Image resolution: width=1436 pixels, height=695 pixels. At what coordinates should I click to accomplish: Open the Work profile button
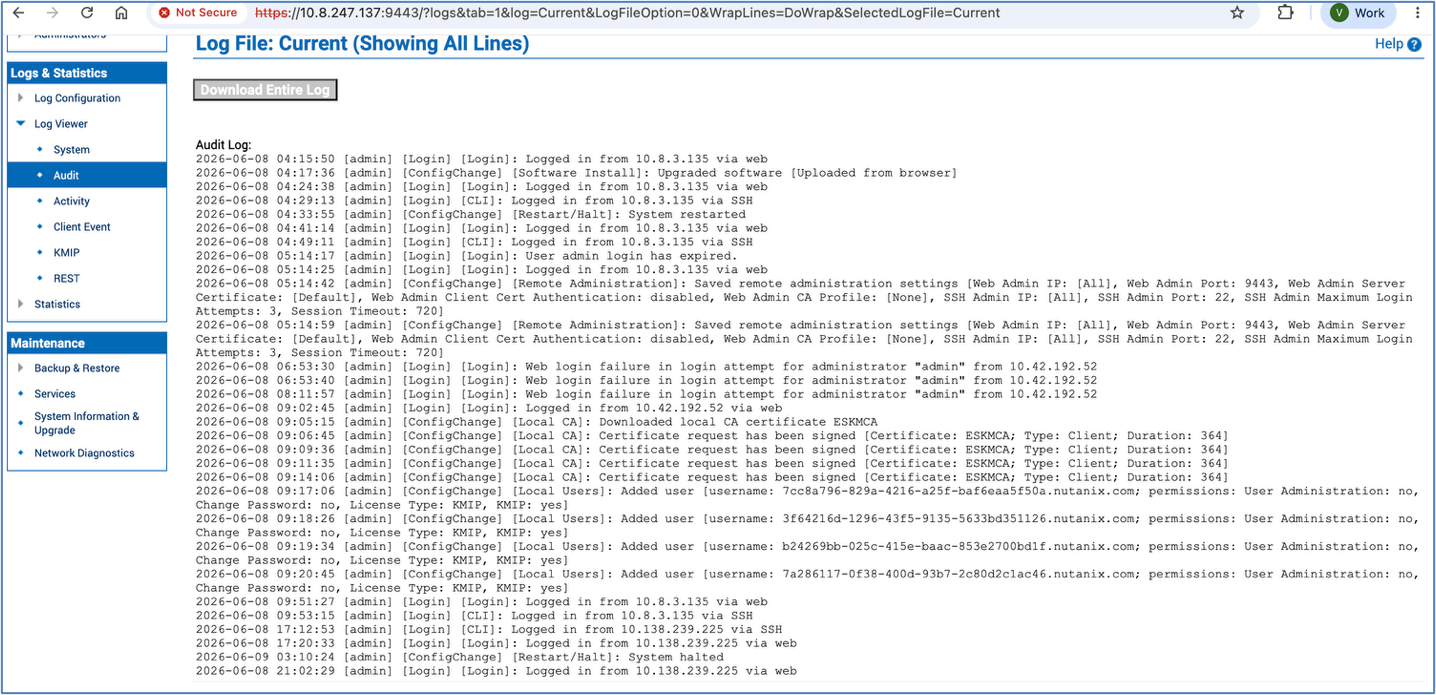[1359, 13]
